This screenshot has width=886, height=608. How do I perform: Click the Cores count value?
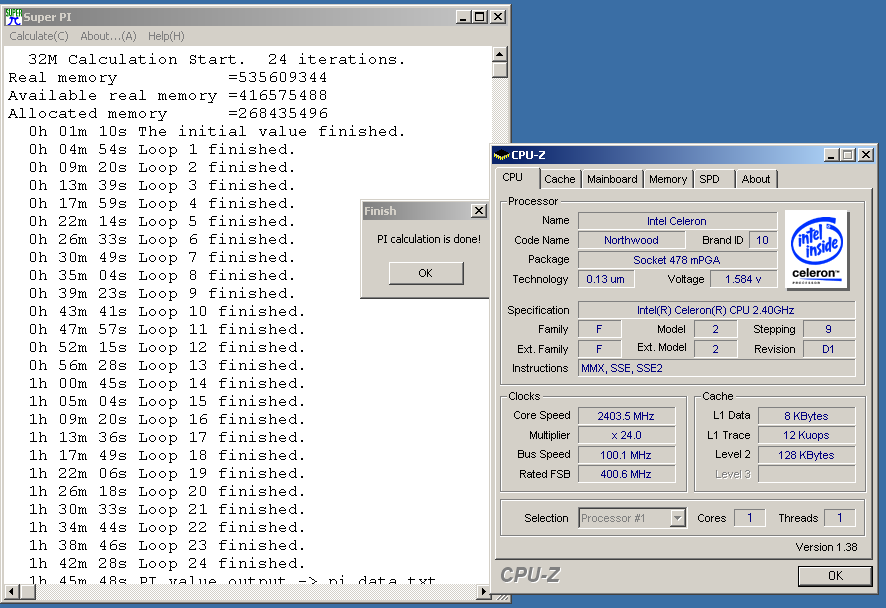coord(749,518)
